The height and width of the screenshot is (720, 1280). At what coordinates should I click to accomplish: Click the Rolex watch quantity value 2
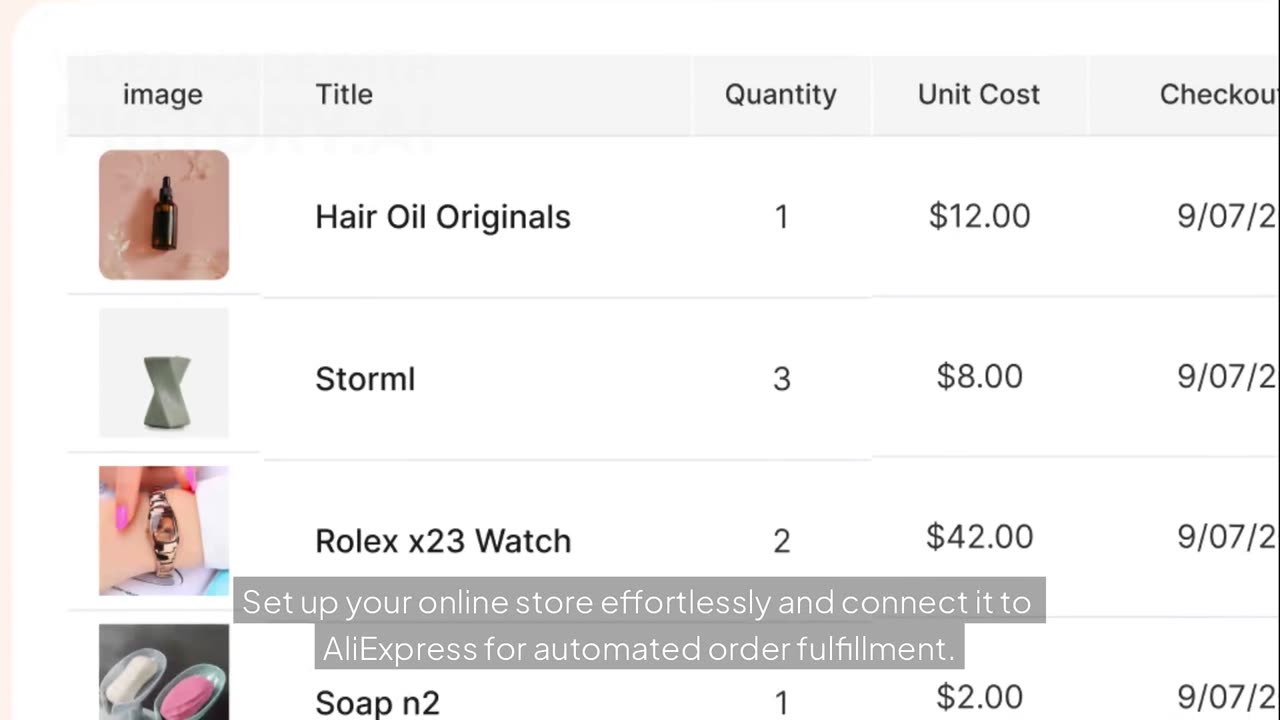click(x=782, y=541)
